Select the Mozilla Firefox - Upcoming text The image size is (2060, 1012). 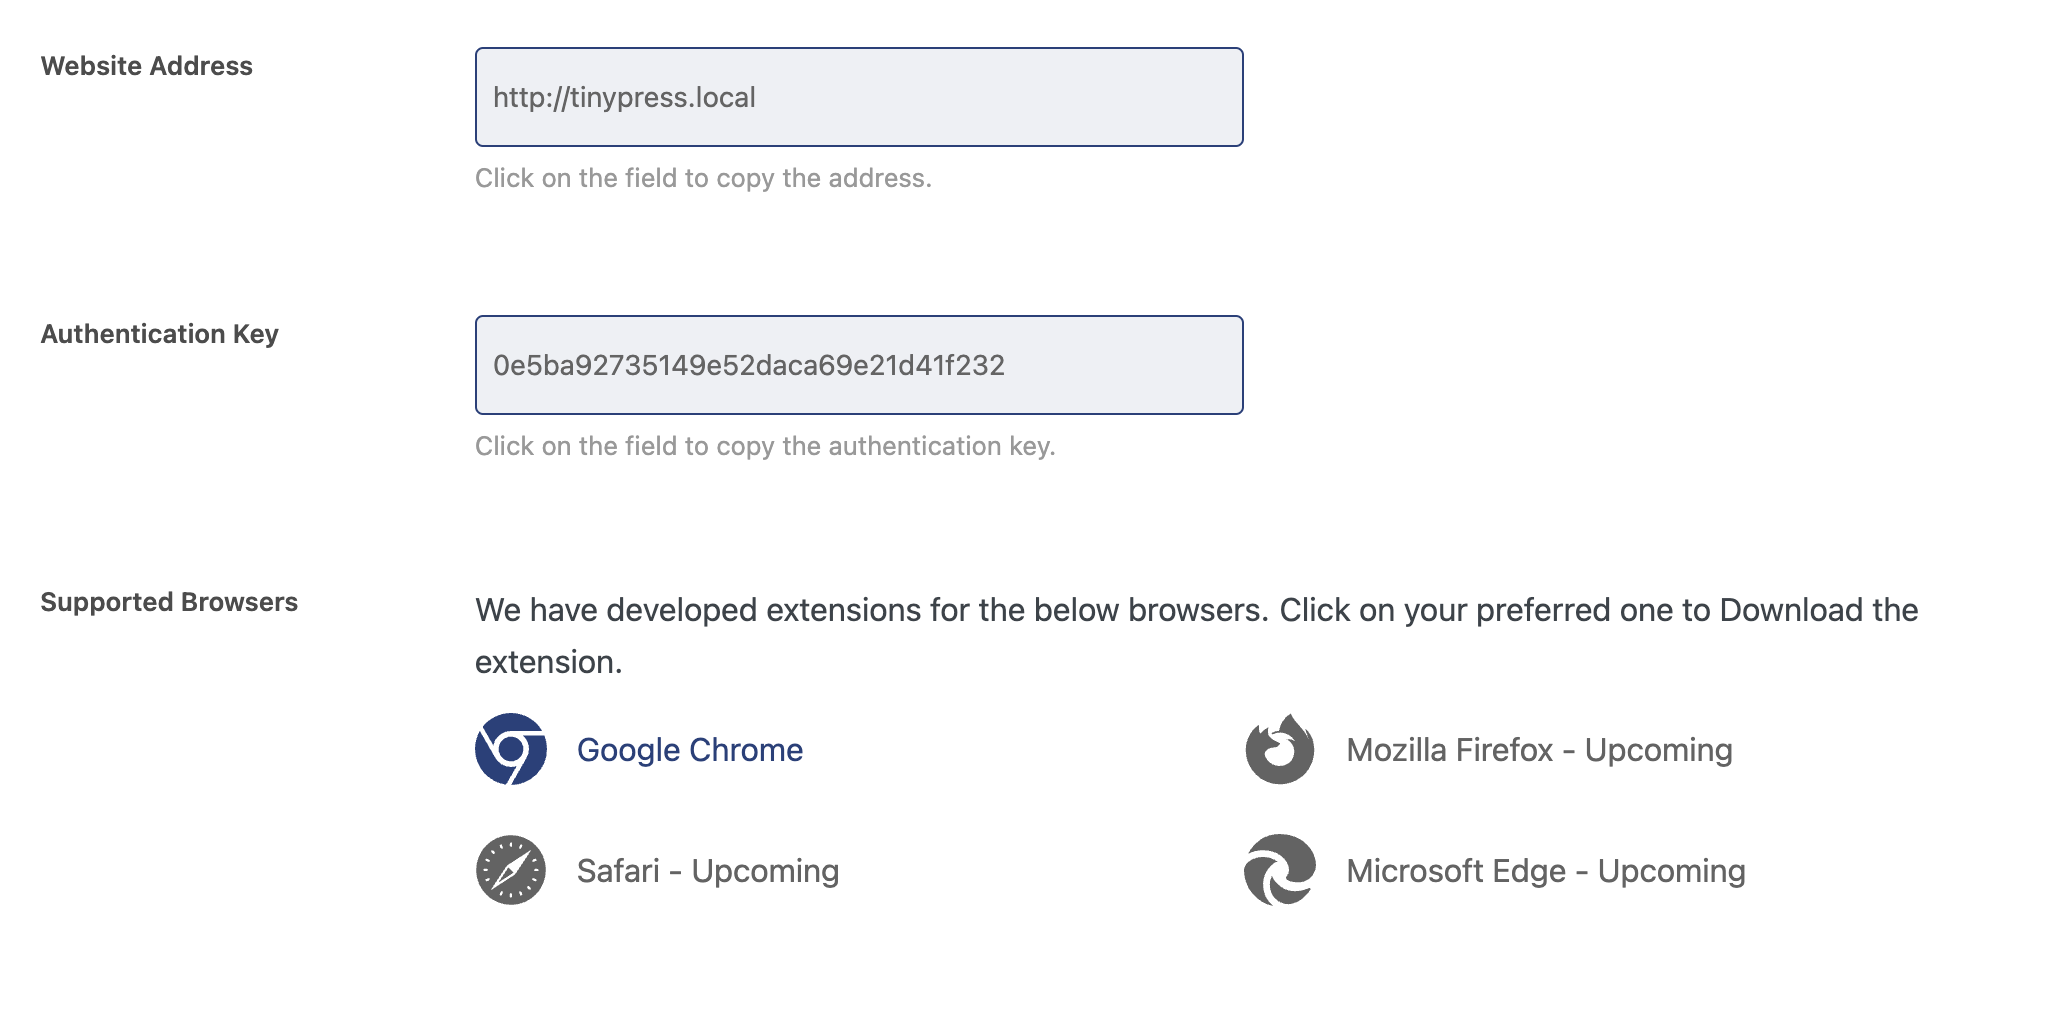point(1539,750)
